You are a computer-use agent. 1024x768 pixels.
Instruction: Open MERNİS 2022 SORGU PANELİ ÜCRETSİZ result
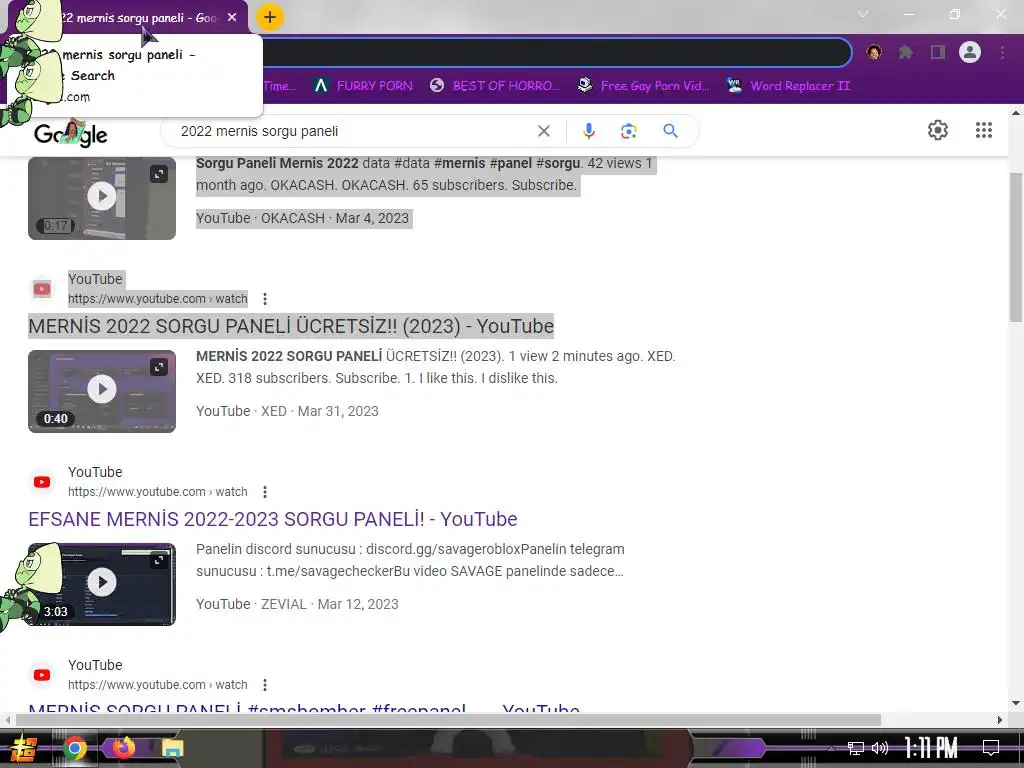[291, 326]
